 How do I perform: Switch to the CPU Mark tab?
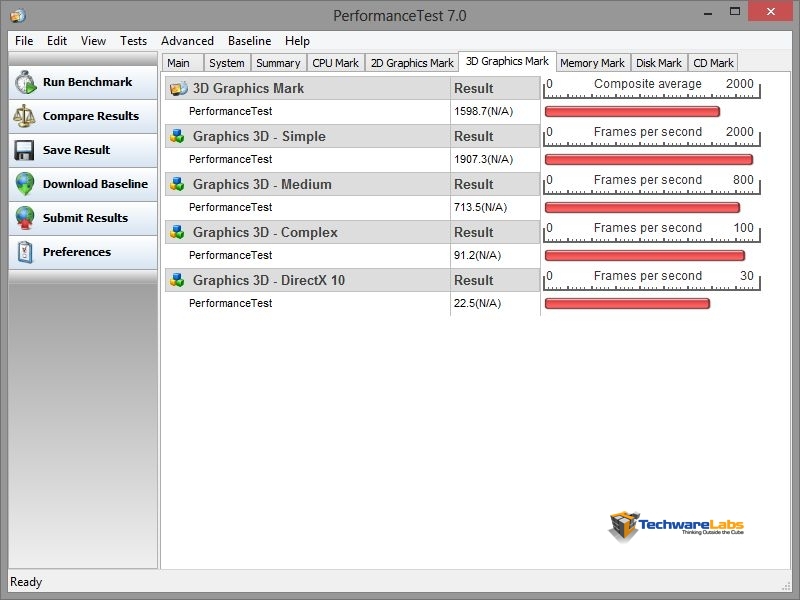tap(336, 63)
